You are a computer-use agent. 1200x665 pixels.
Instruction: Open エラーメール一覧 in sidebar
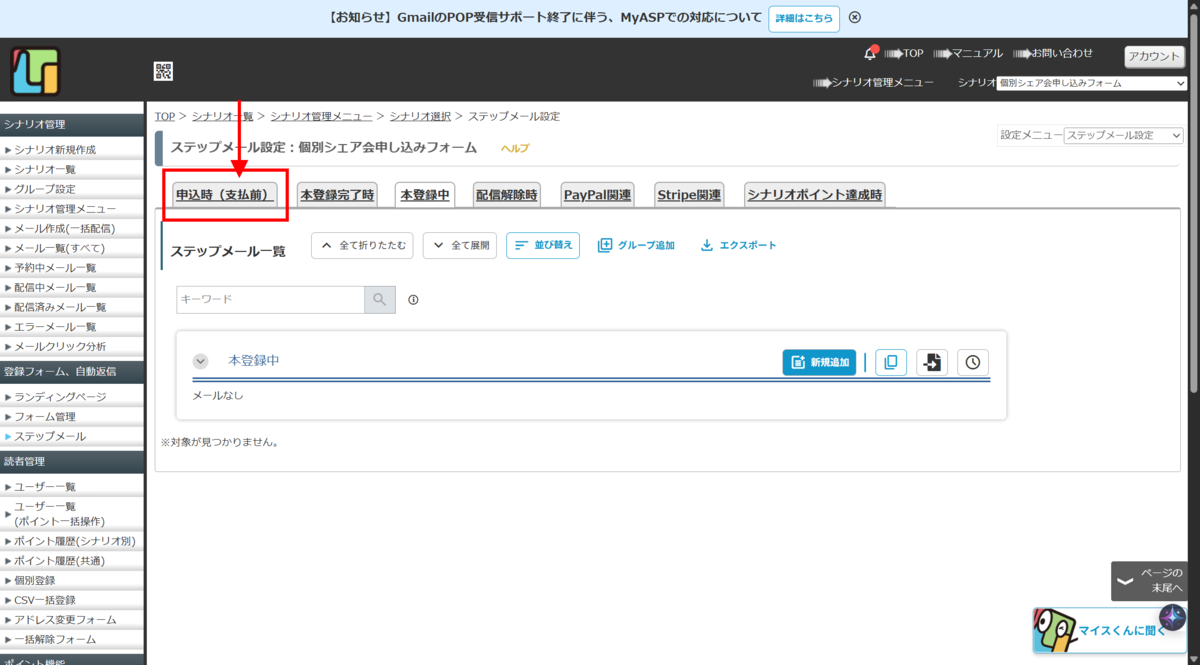[55, 327]
